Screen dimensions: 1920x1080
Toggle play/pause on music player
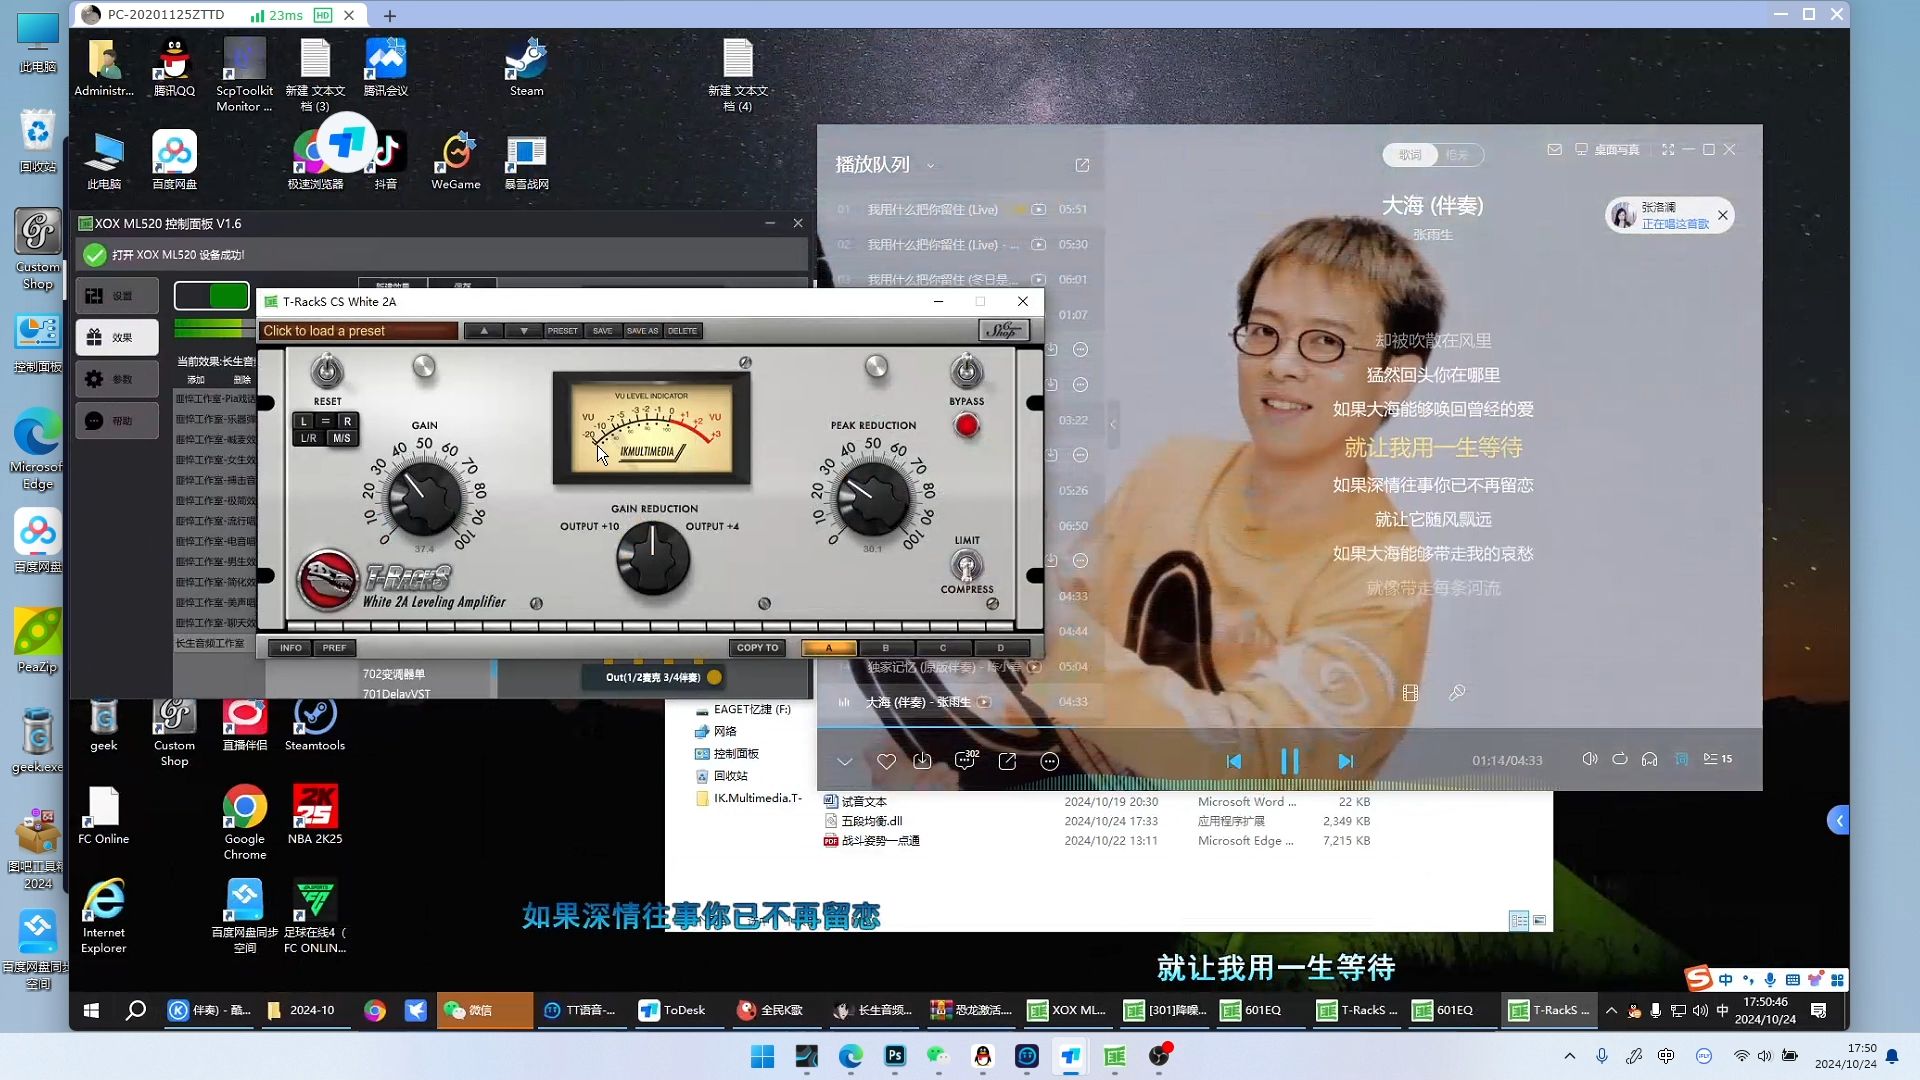1290,760
